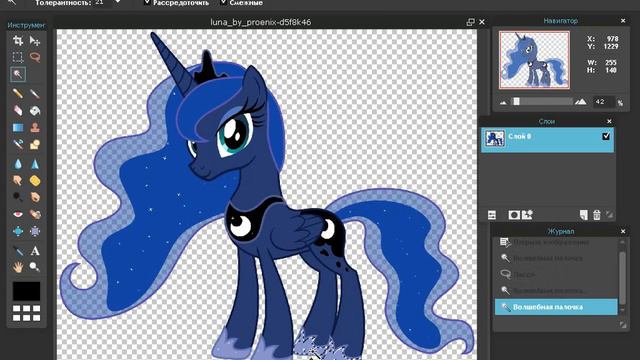Select the Bloat tool
The image size is (640, 360).
(18, 231)
